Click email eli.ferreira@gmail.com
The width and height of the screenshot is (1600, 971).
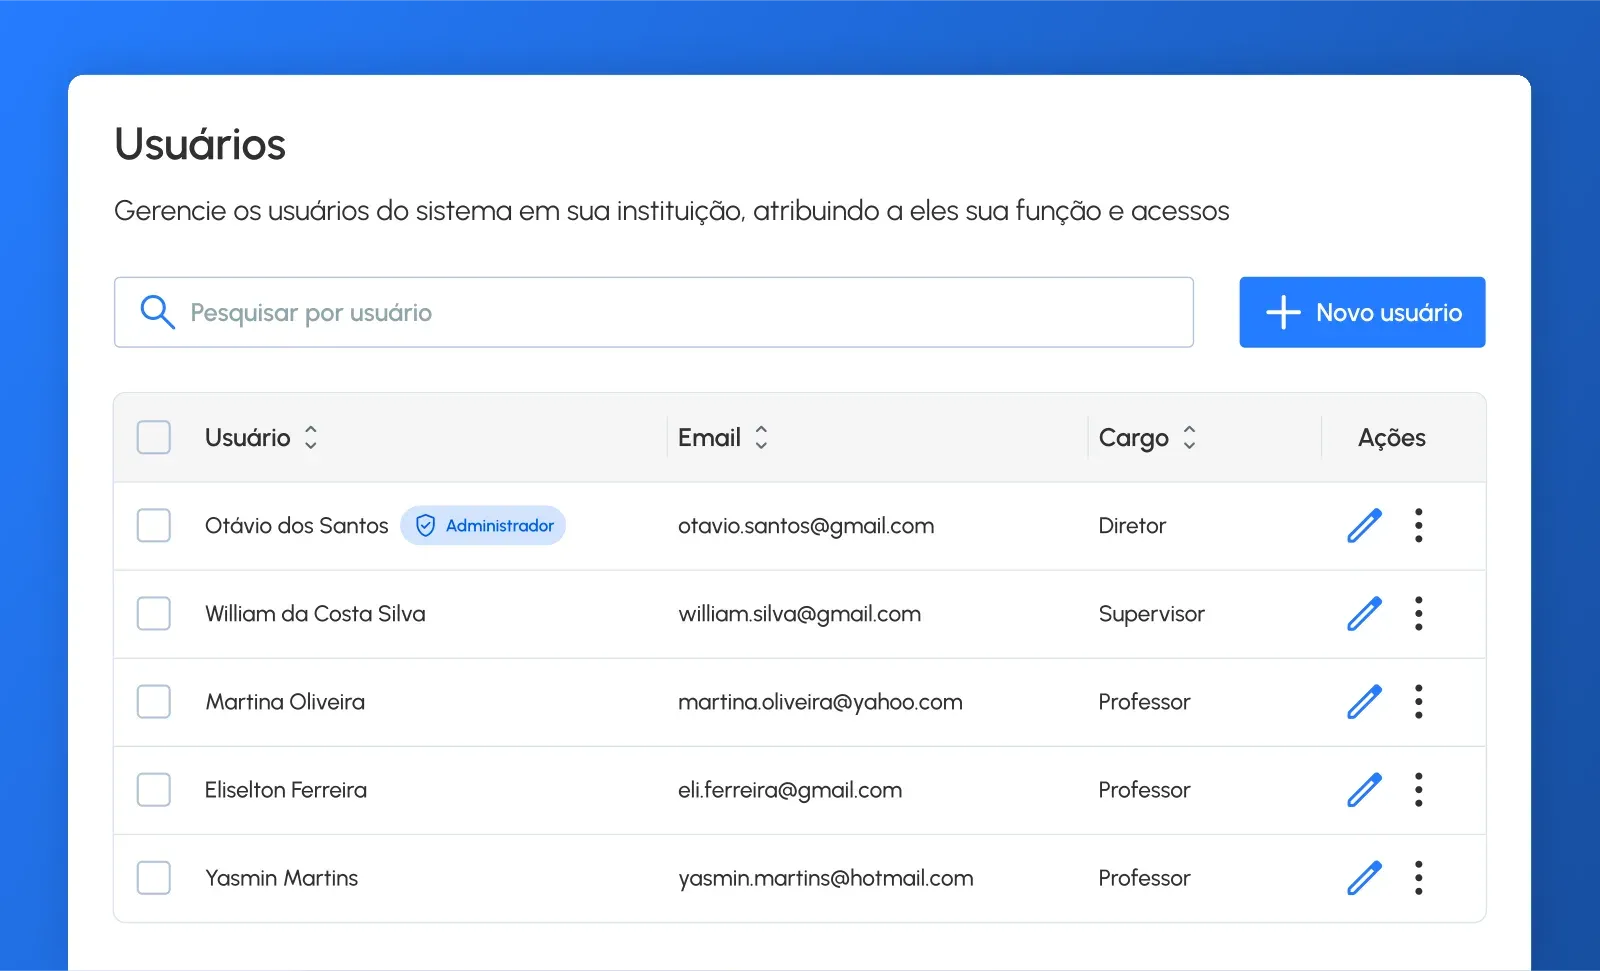tap(790, 789)
